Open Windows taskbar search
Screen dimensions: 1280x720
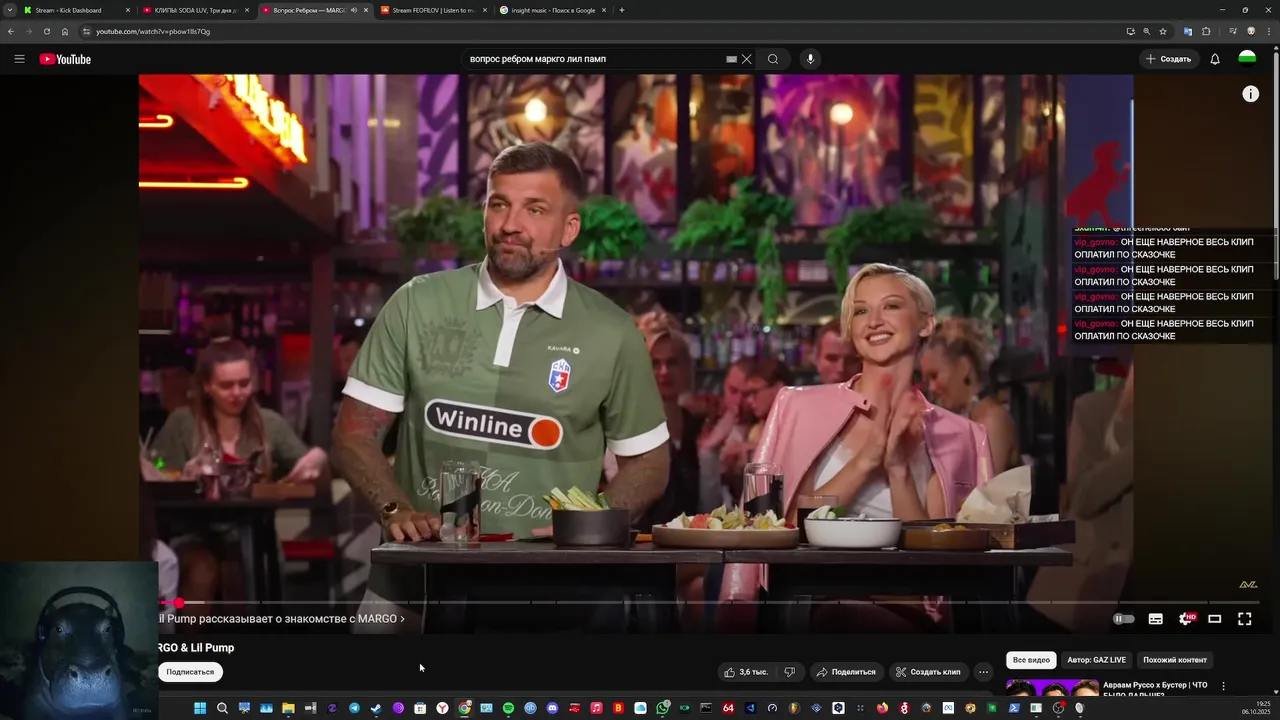pos(222,708)
